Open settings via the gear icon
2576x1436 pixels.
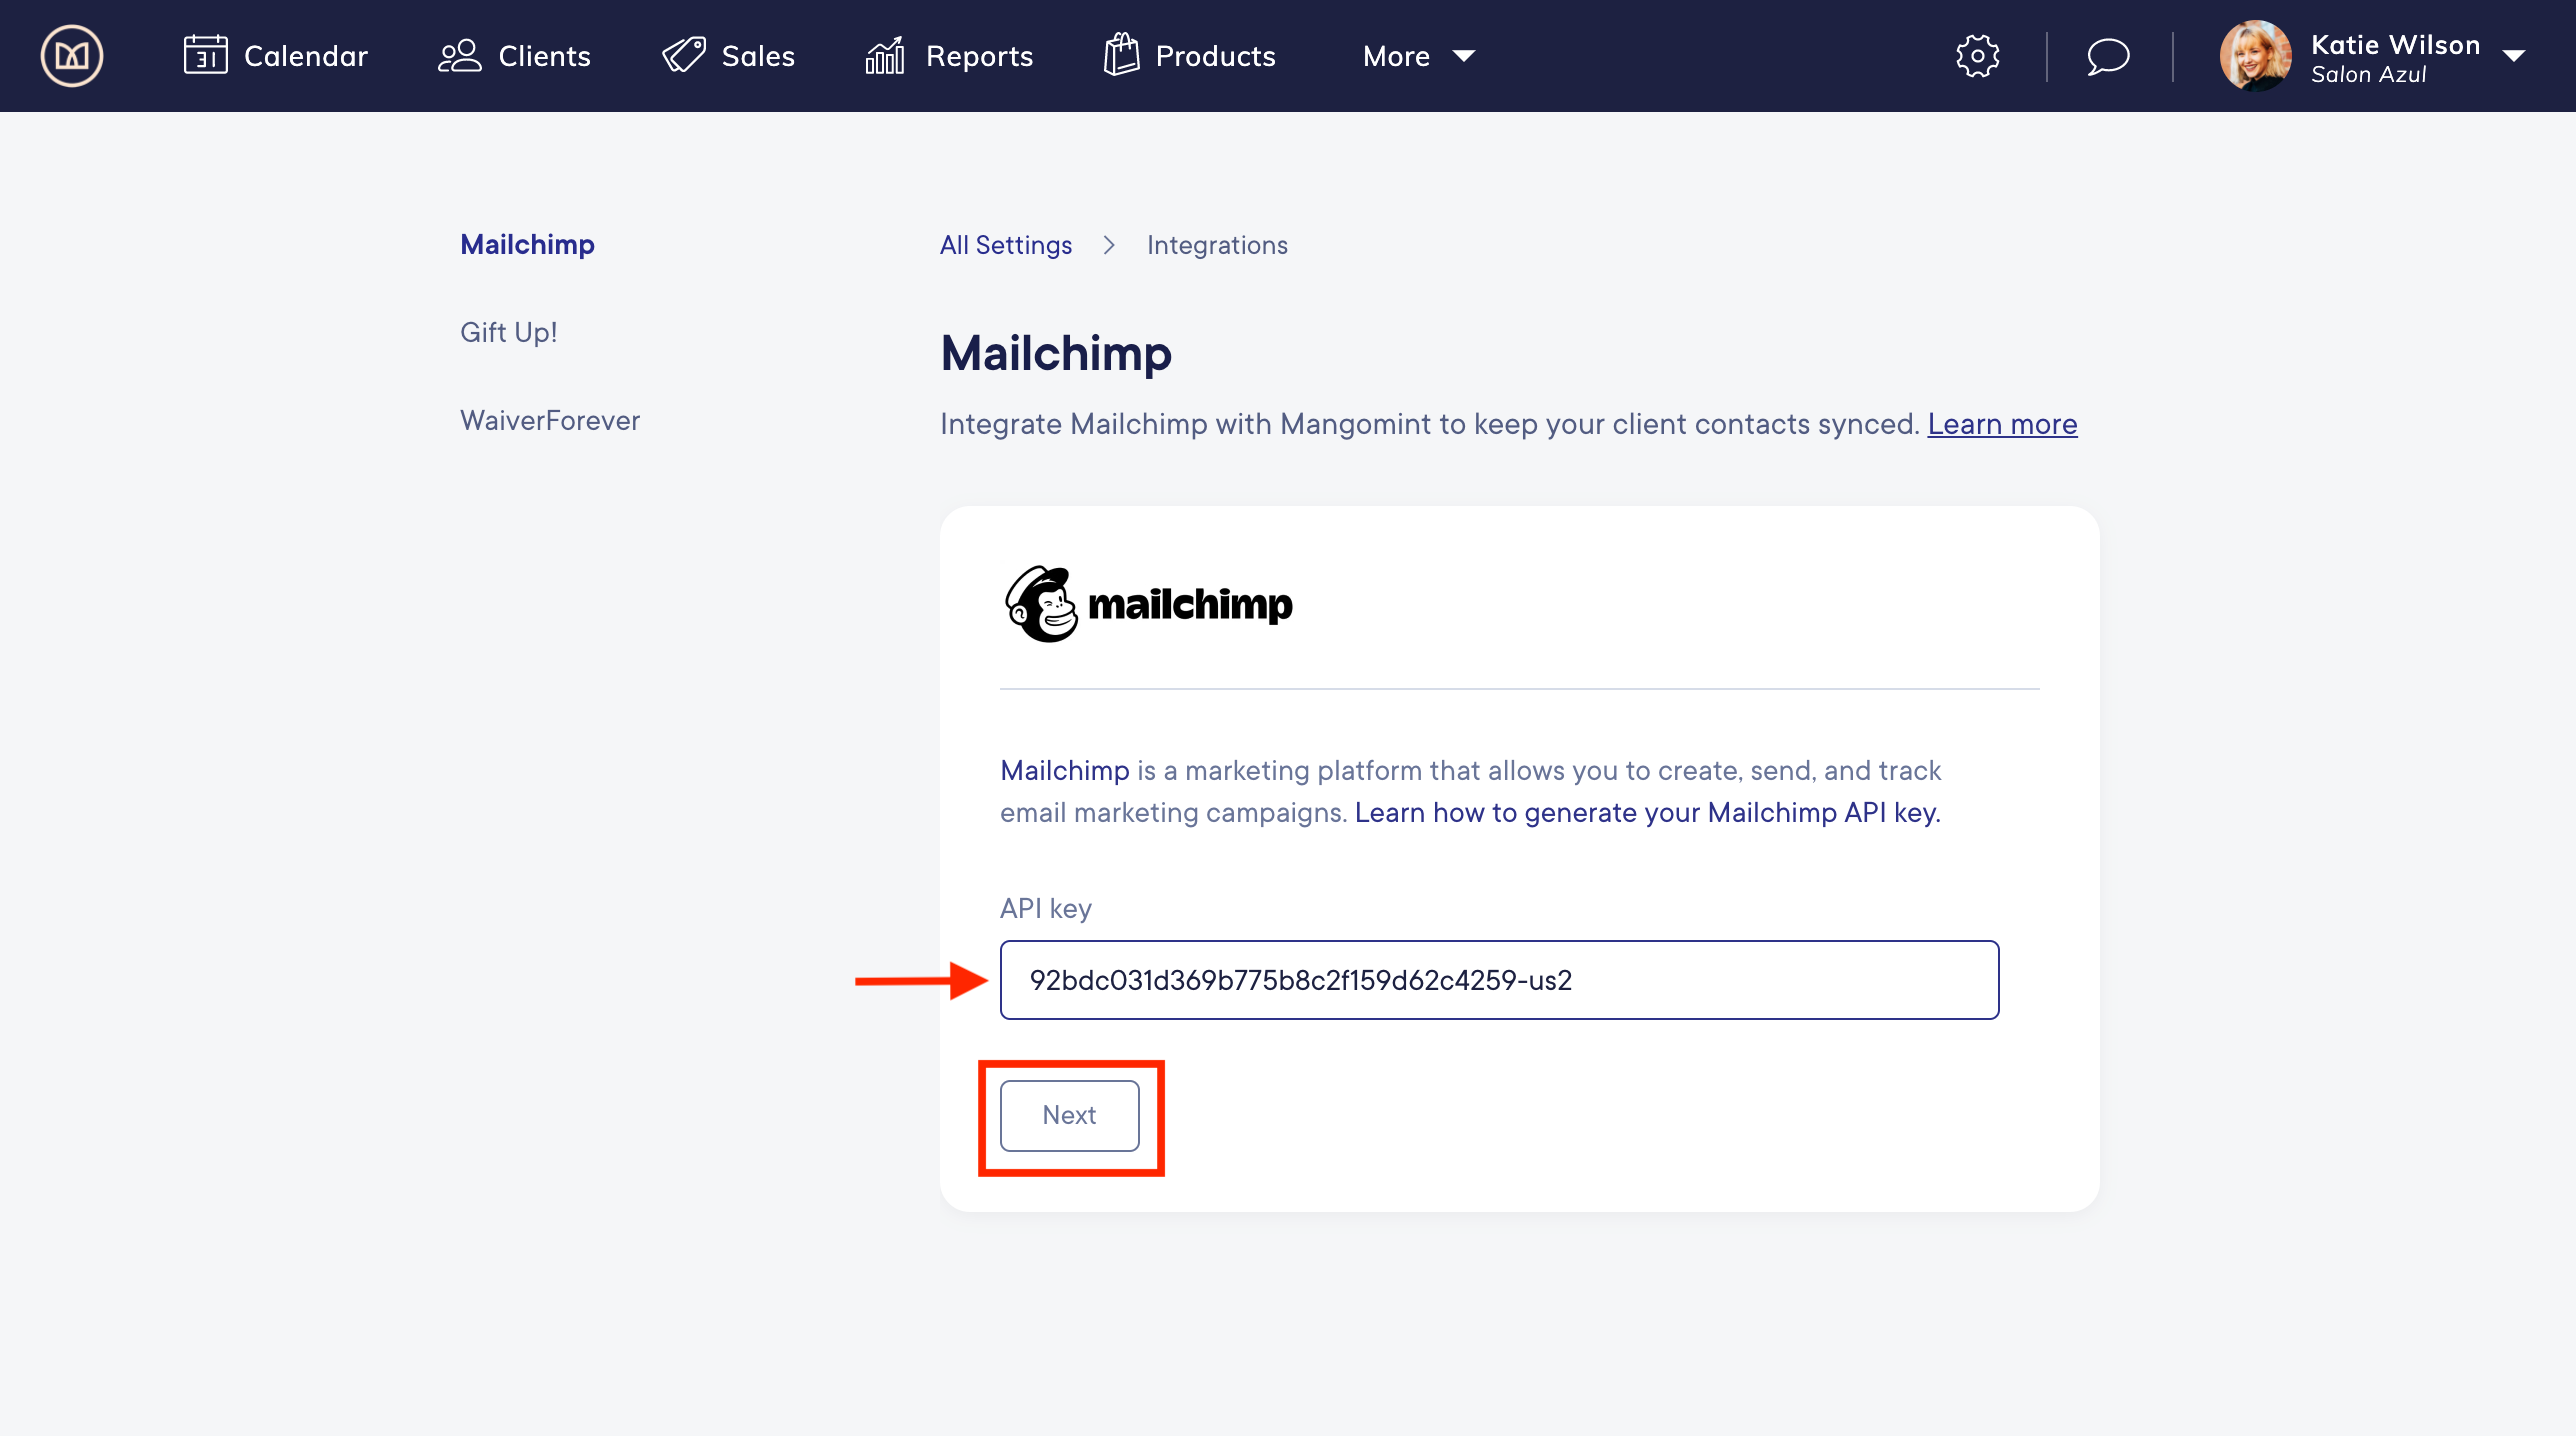tap(1977, 56)
